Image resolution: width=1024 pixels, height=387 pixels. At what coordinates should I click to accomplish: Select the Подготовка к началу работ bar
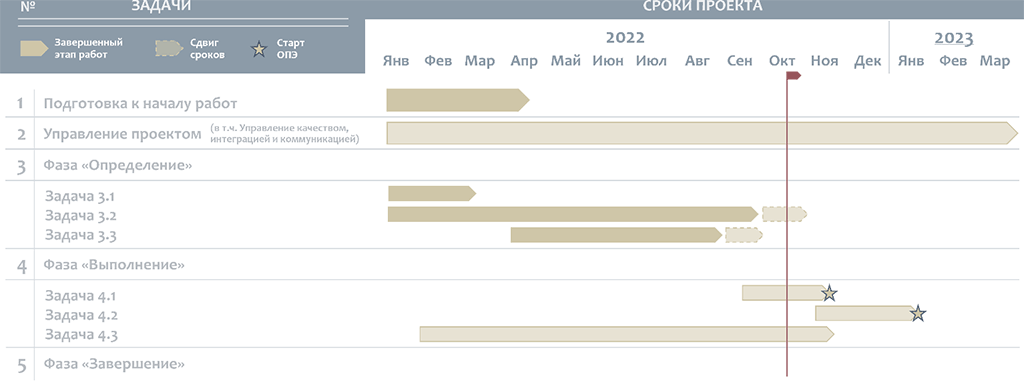click(x=458, y=101)
